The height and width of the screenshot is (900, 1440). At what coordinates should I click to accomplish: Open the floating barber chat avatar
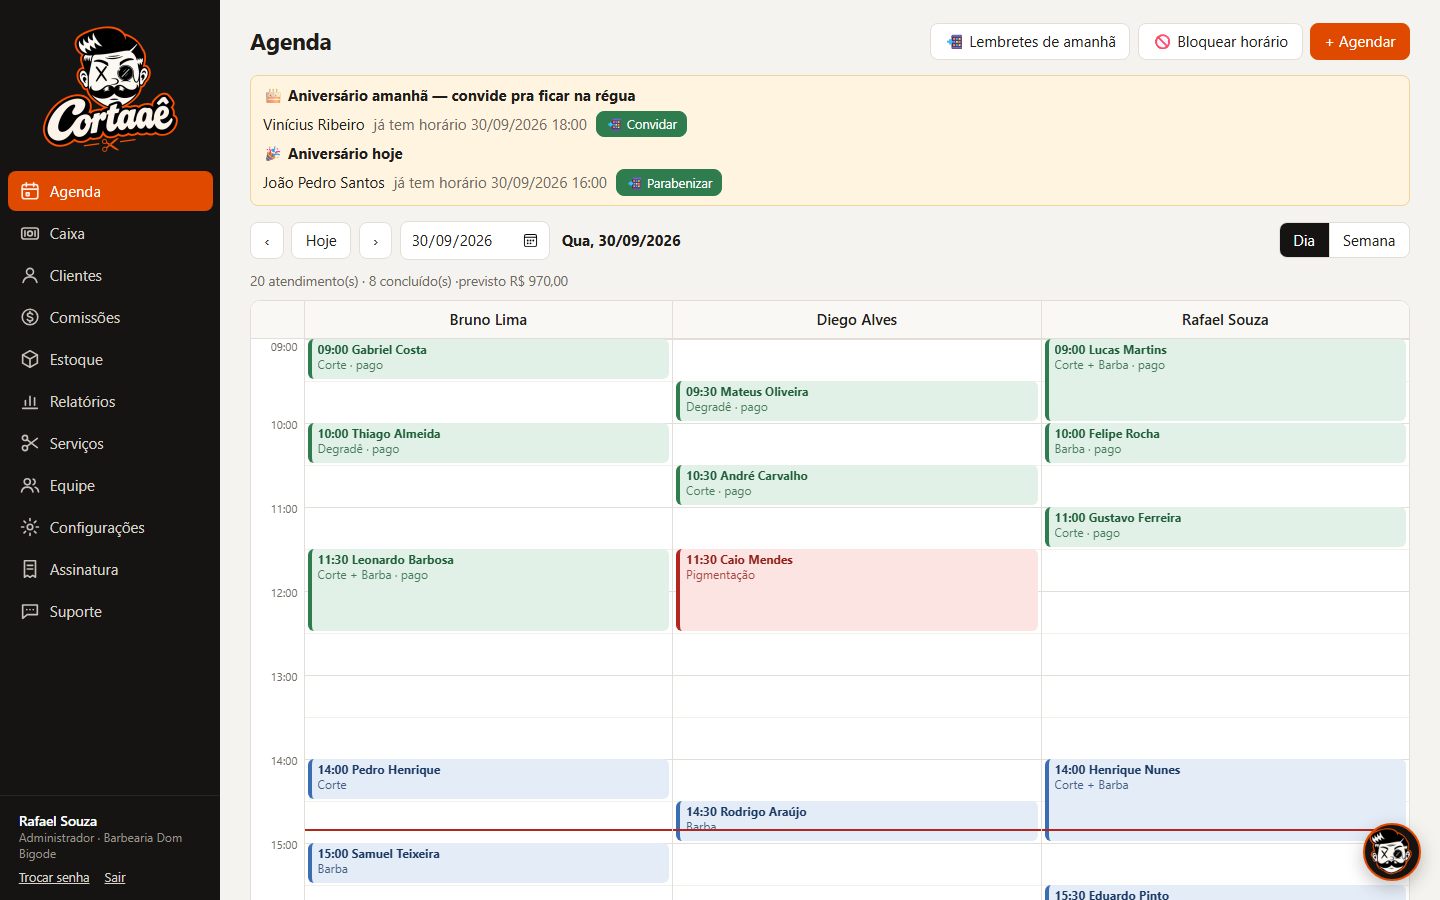coord(1391,852)
